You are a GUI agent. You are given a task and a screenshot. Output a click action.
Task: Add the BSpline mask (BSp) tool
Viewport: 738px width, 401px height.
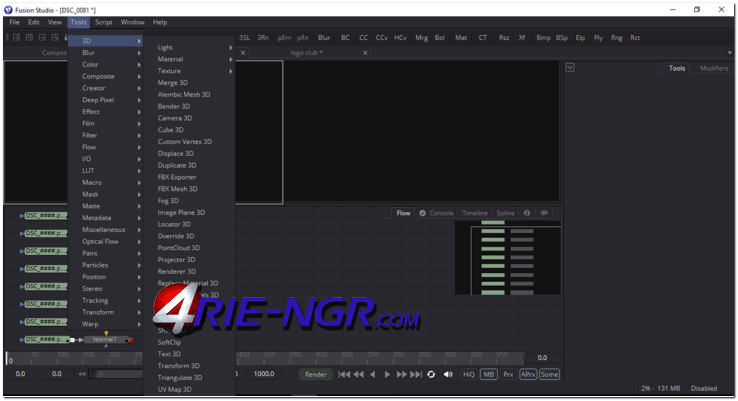click(562, 38)
